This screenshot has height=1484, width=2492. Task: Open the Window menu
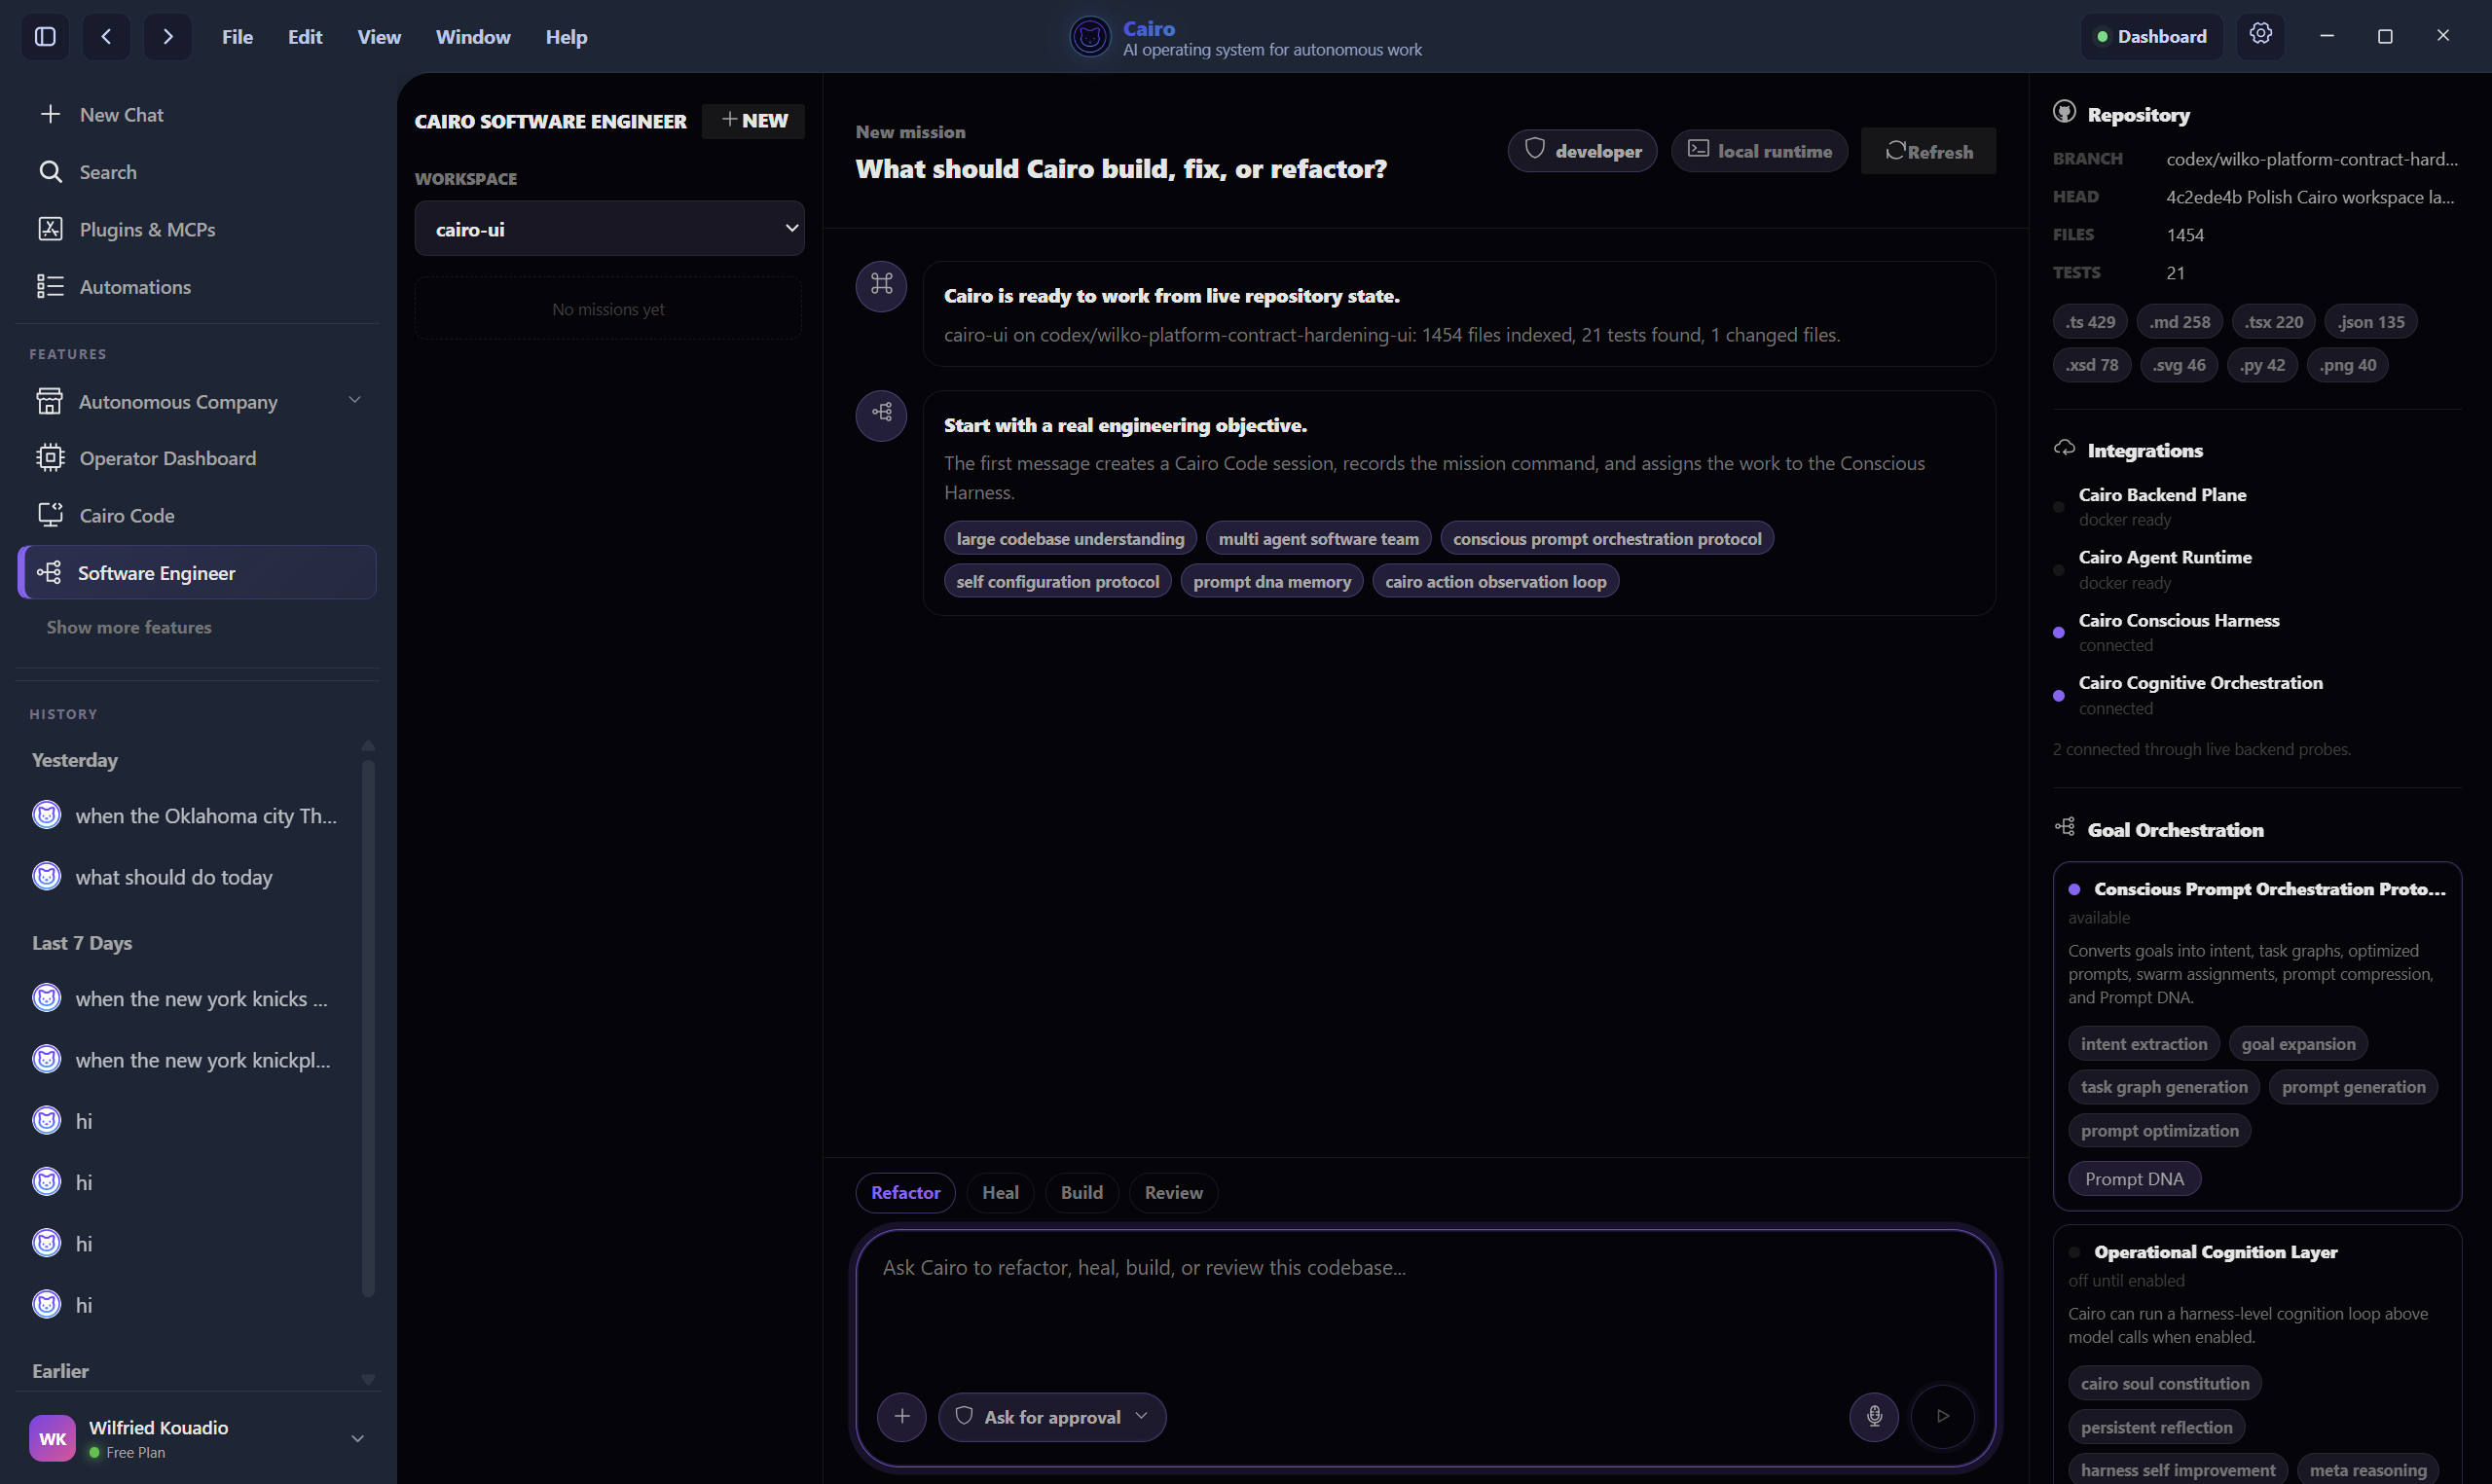point(473,37)
